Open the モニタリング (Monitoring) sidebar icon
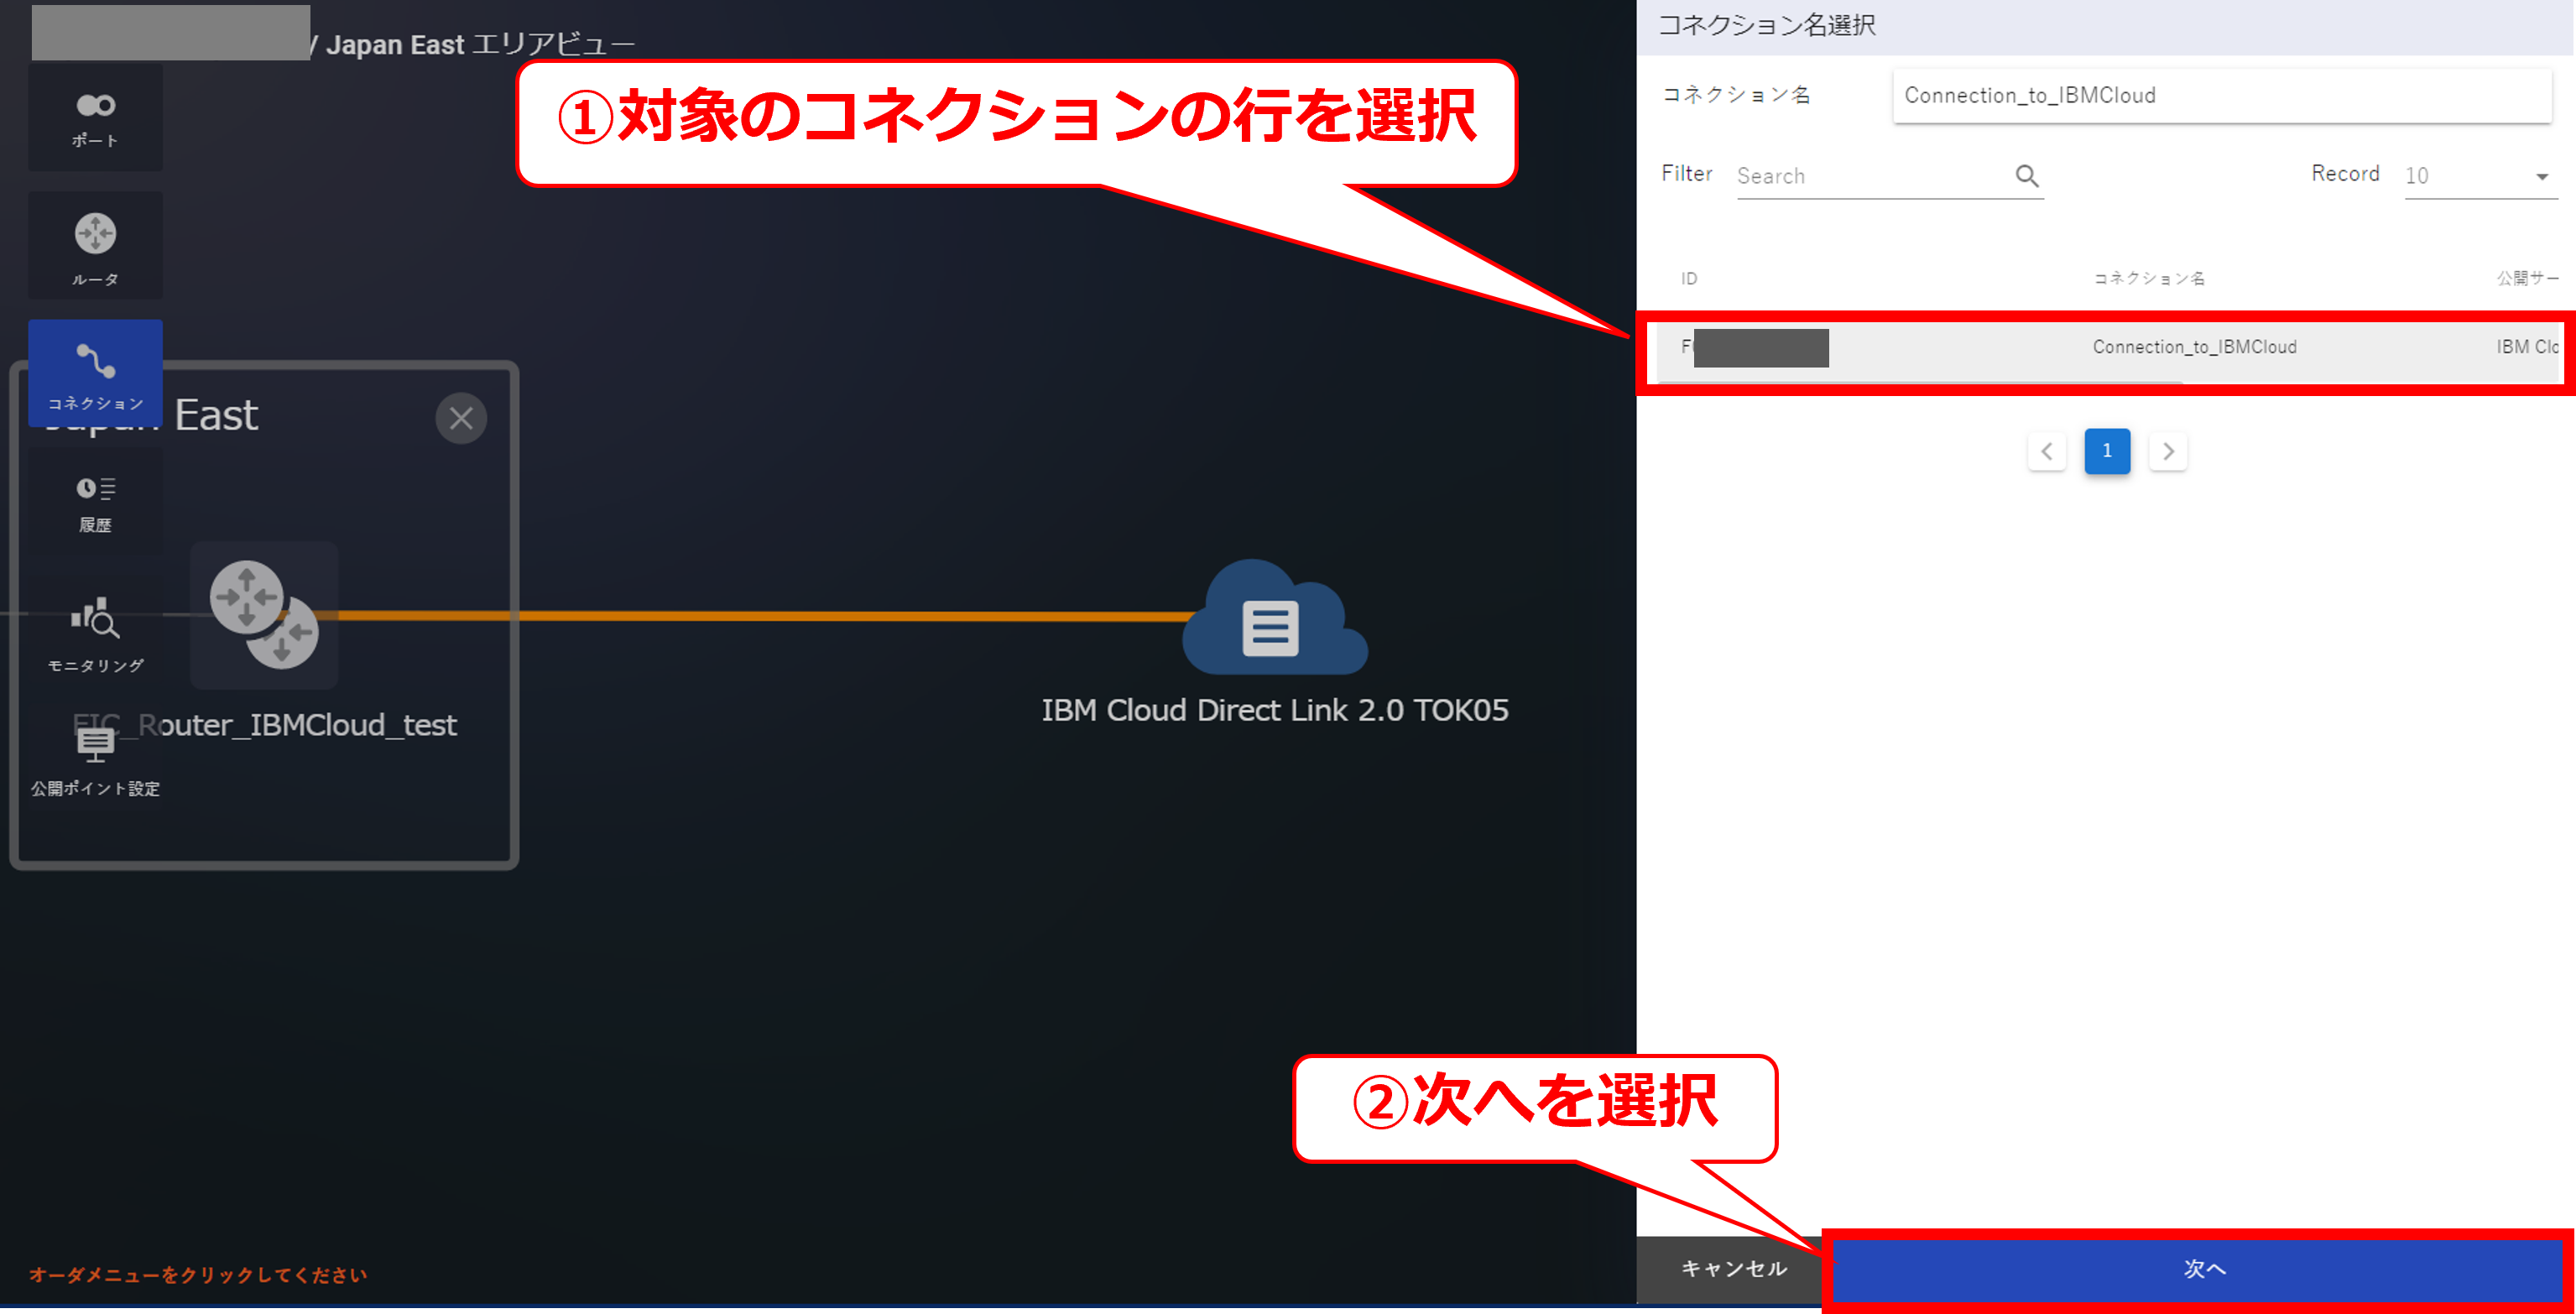This screenshot has width=2576, height=1314. tap(95, 632)
